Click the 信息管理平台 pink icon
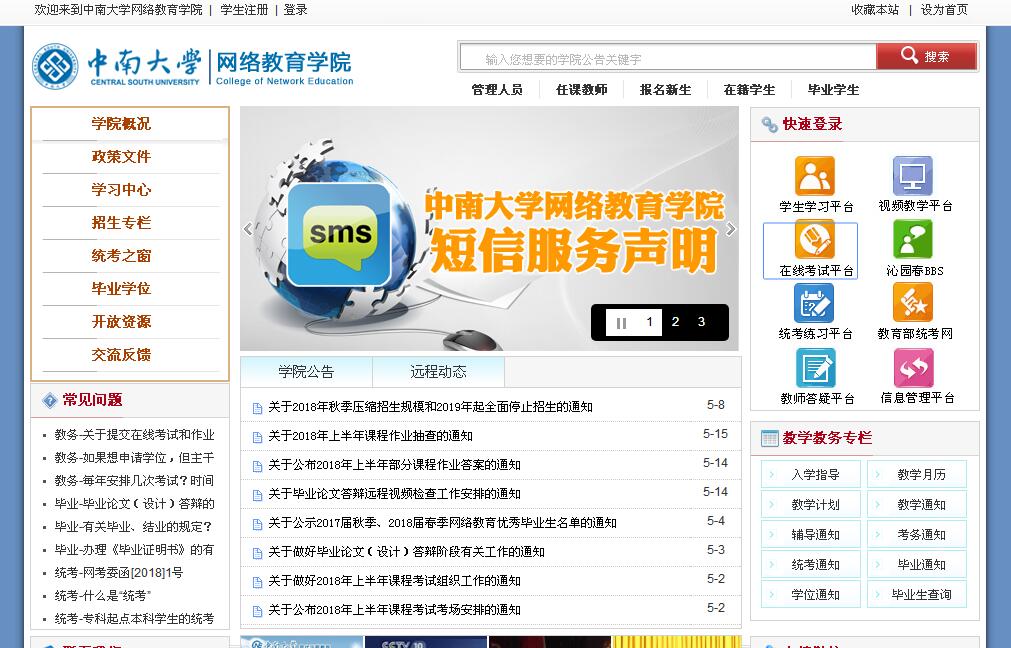The image size is (1011, 648). (912, 368)
